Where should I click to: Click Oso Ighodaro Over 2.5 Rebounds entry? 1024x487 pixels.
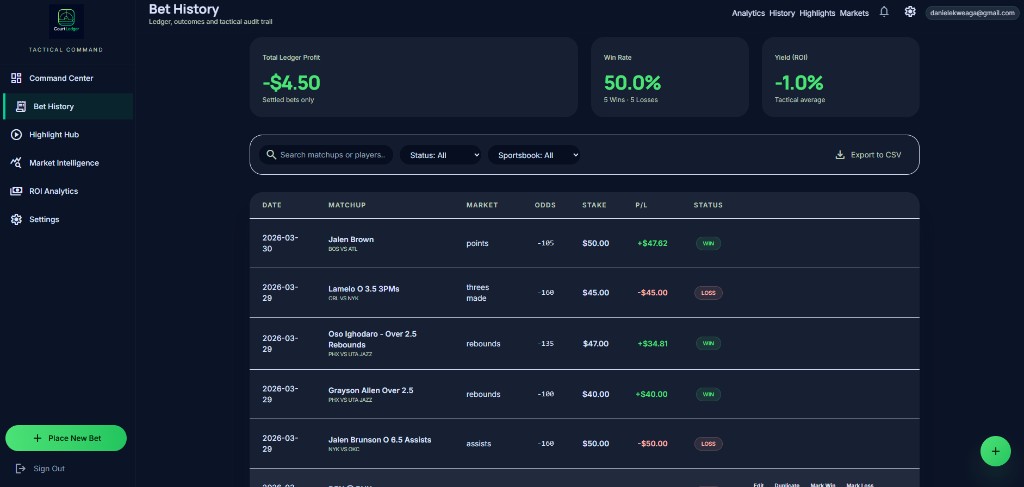[372, 339]
